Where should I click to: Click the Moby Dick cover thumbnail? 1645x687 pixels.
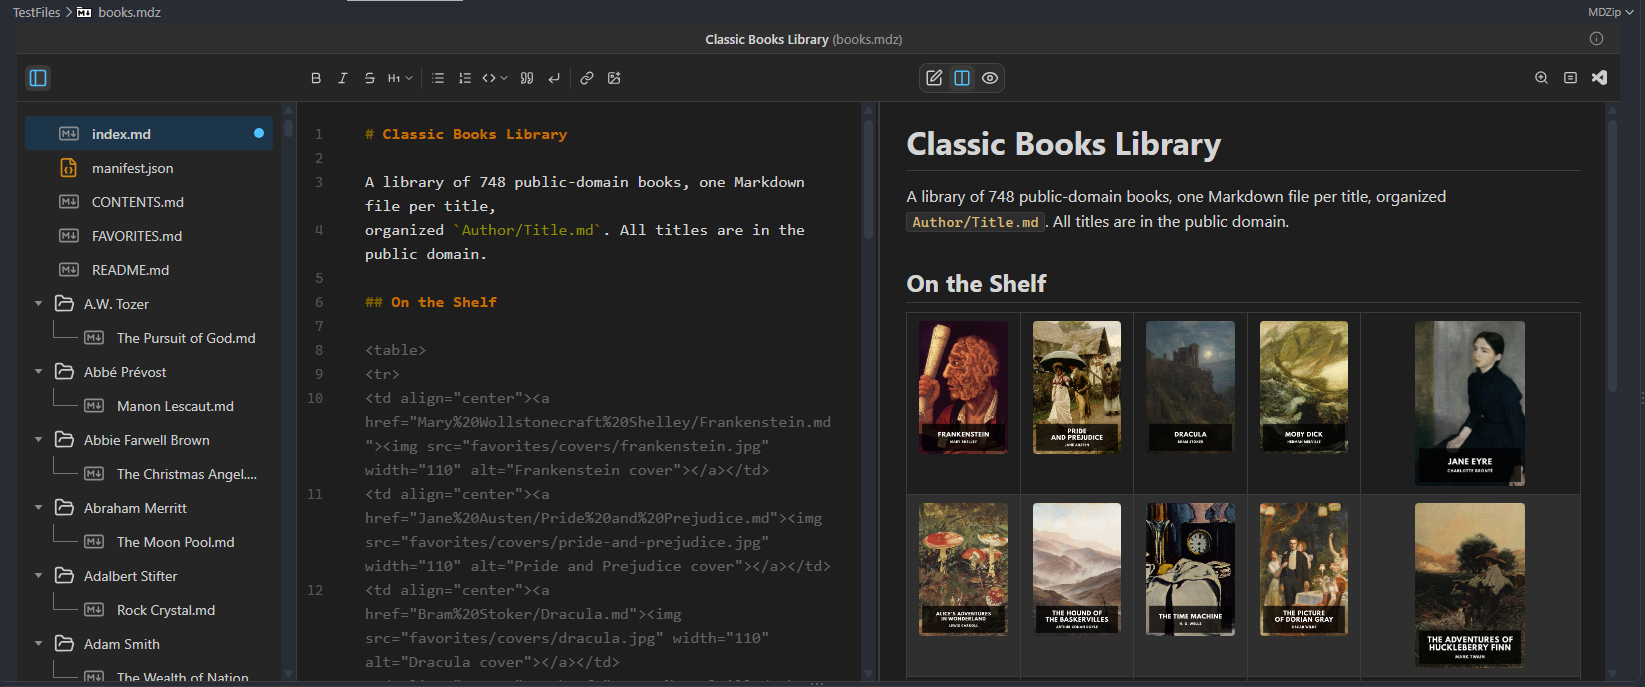pos(1304,387)
